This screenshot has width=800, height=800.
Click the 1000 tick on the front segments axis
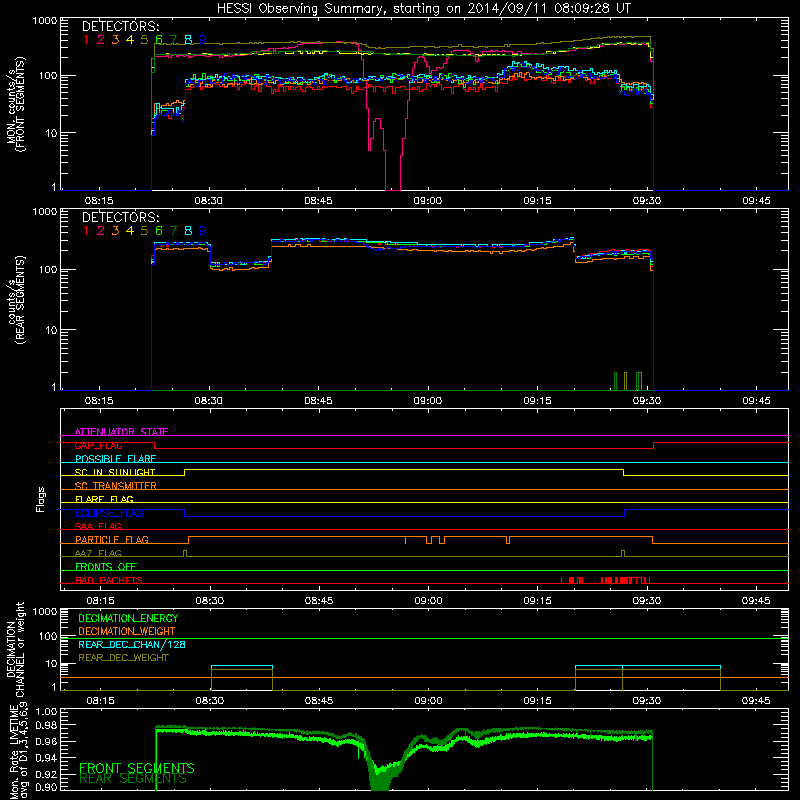click(45, 21)
